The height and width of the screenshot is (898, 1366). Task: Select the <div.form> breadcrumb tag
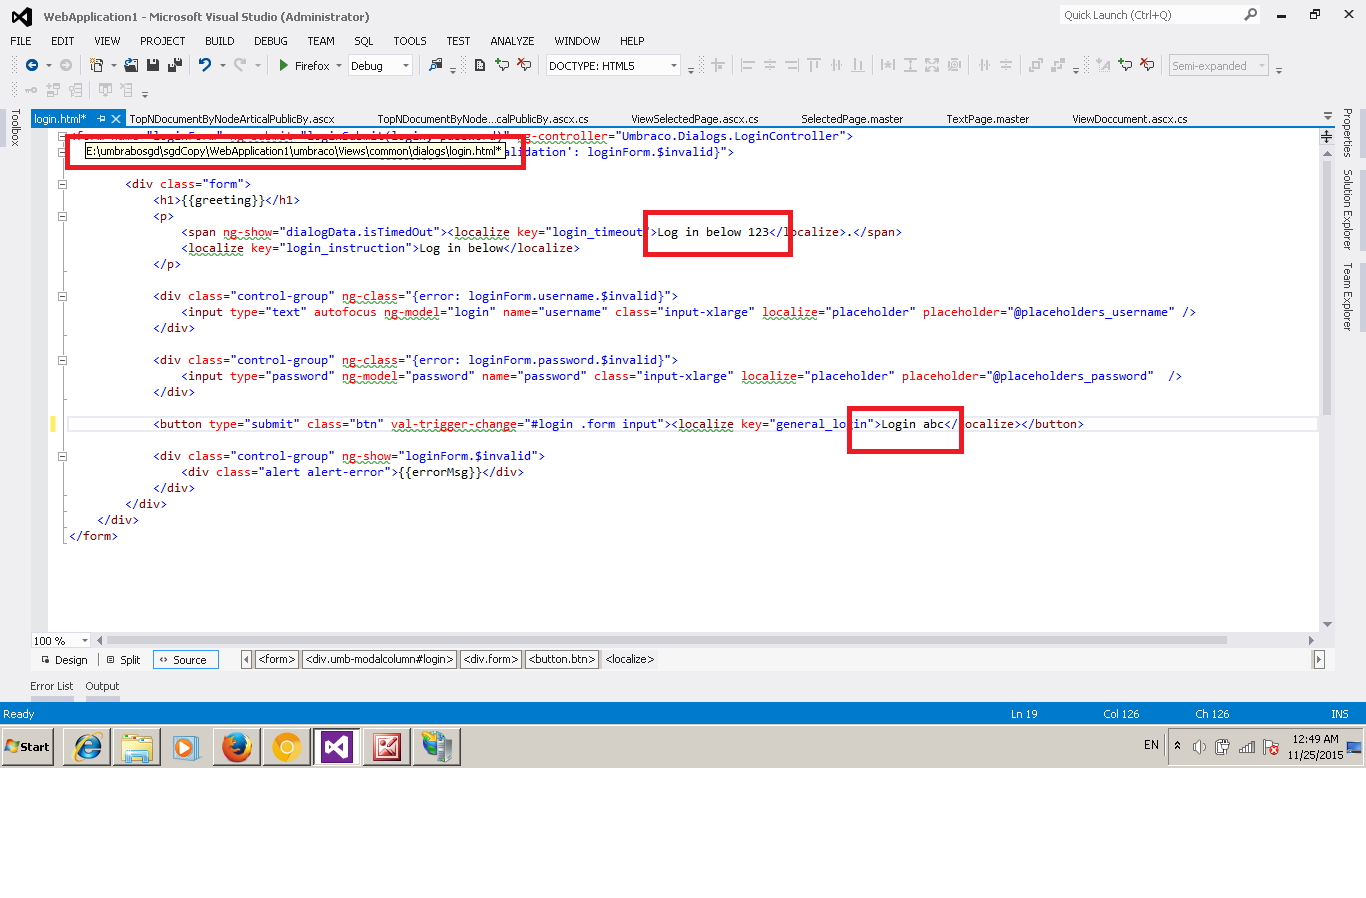pyautogui.click(x=491, y=660)
